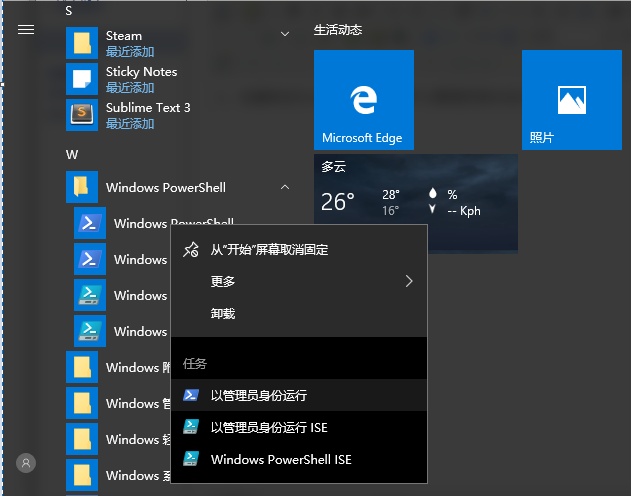Launch Sticky Notes from its icon
This screenshot has width=631, height=496.
82,79
